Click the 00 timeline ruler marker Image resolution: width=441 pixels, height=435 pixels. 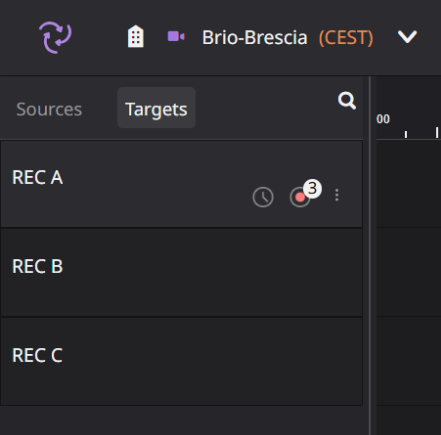click(383, 119)
